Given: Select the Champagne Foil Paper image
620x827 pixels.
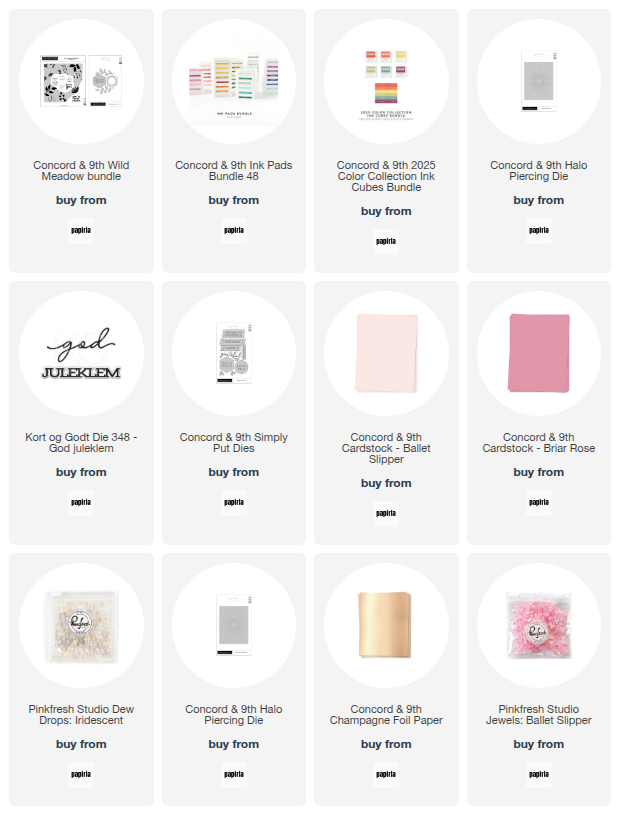Looking at the screenshot, I should [x=386, y=623].
